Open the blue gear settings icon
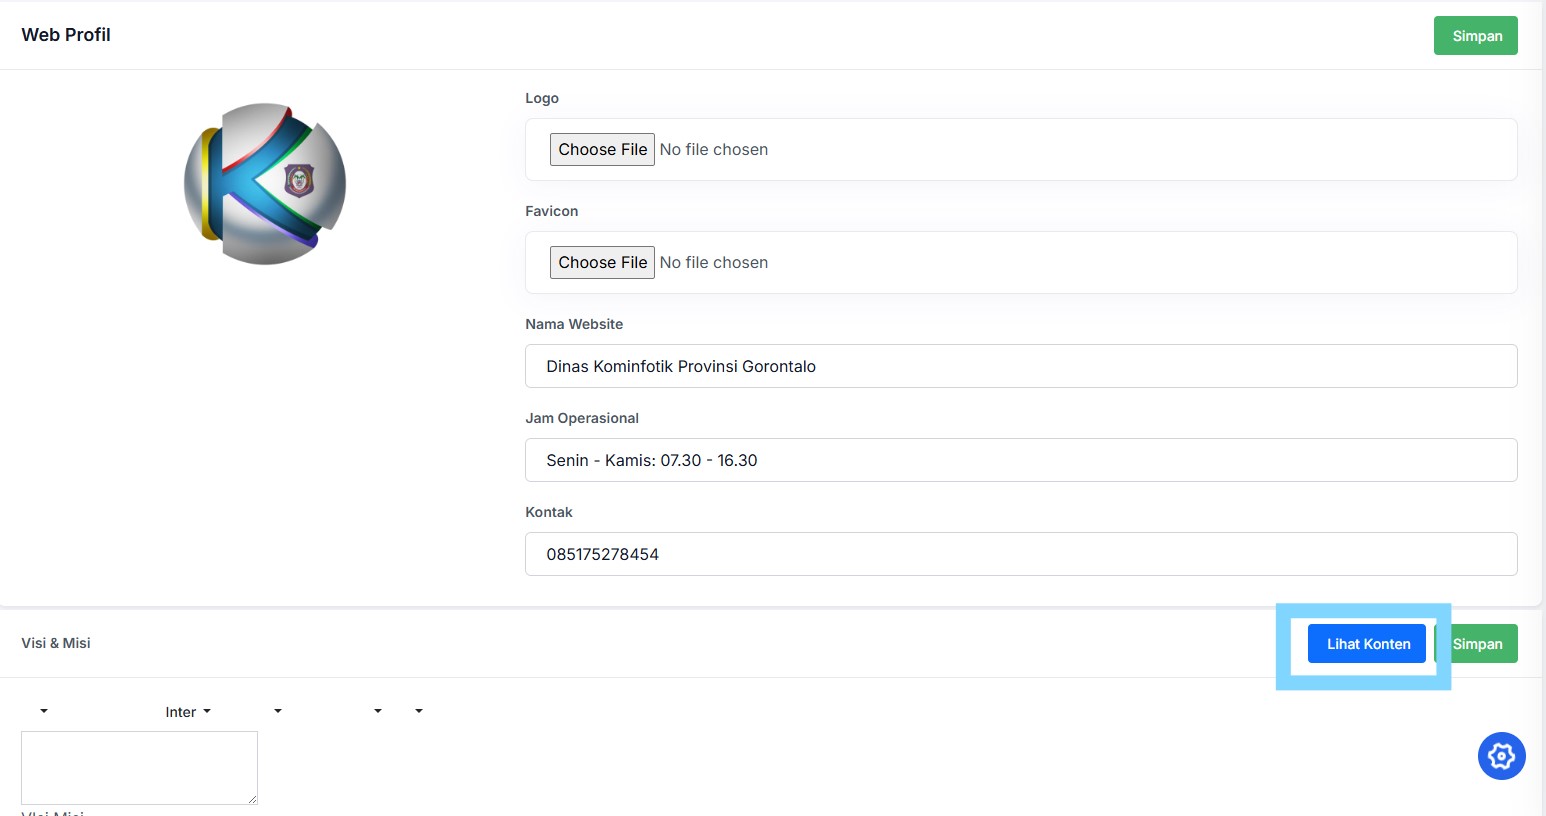Screen dimensions: 1546x816 (1501, 756)
